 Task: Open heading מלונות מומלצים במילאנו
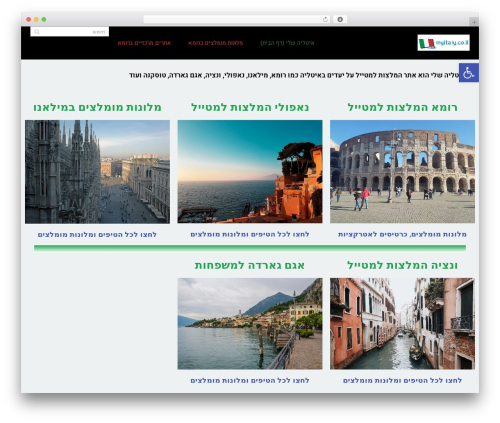click(97, 107)
